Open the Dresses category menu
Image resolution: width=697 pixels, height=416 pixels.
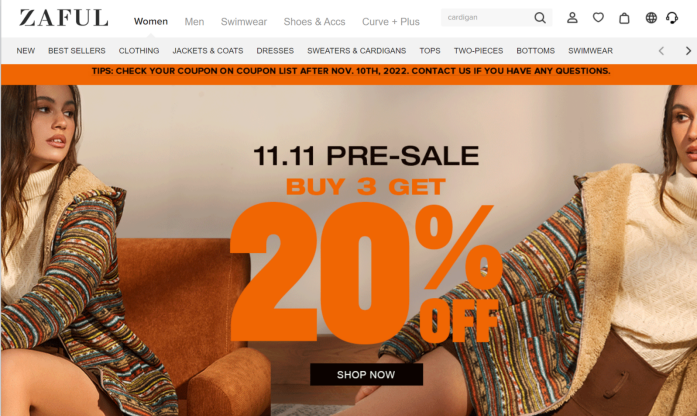[275, 51]
